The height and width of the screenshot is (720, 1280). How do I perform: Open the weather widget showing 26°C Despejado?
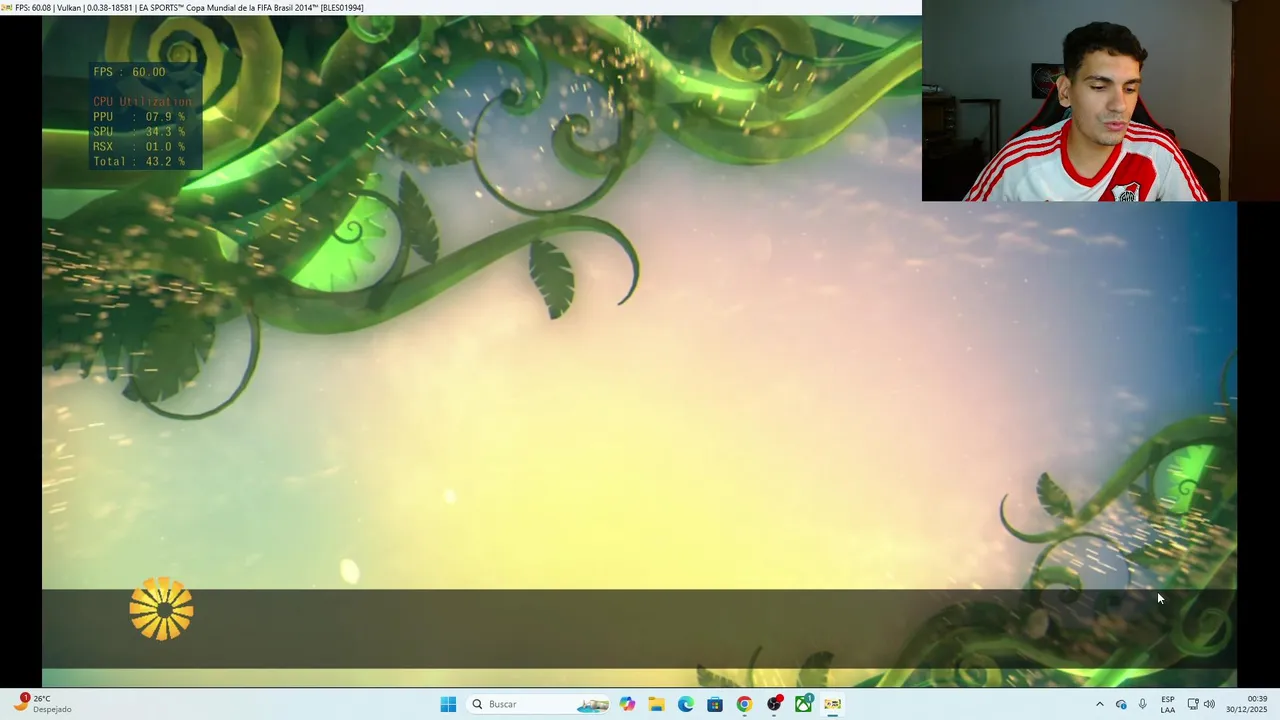(x=42, y=704)
